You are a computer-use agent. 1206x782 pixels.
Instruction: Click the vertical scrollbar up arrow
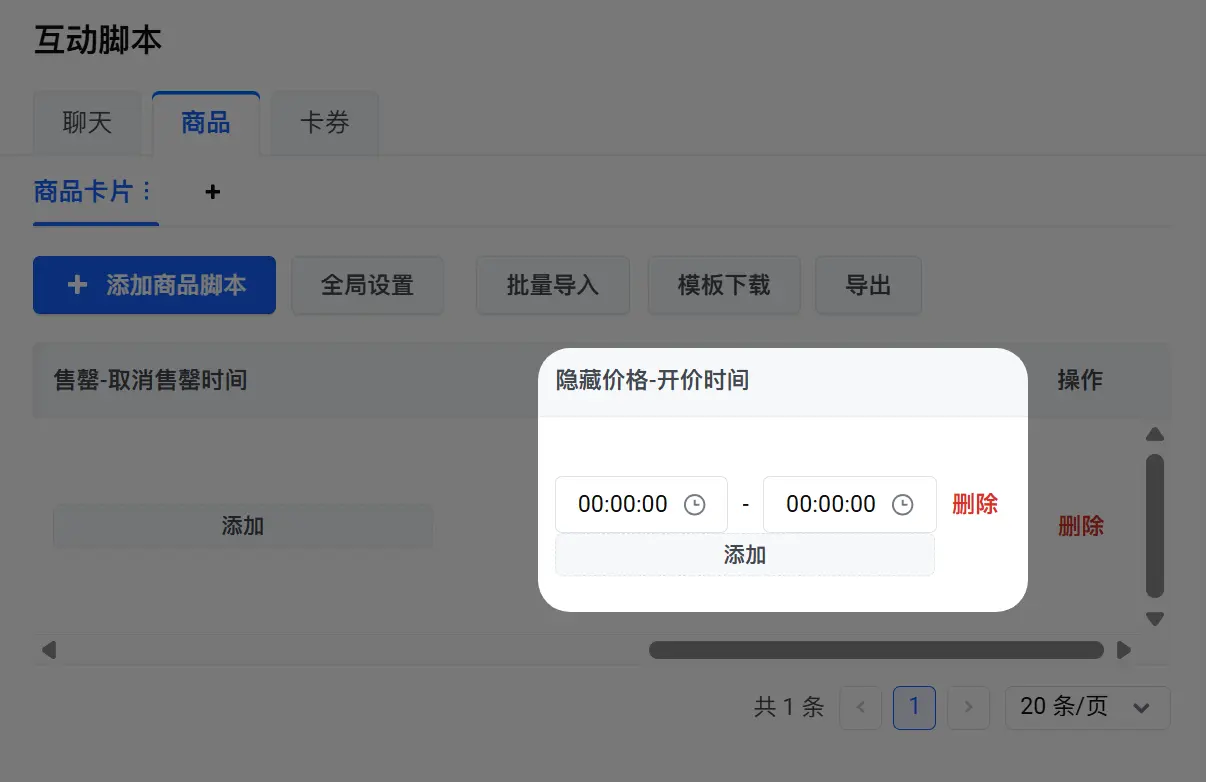pyautogui.click(x=1155, y=434)
